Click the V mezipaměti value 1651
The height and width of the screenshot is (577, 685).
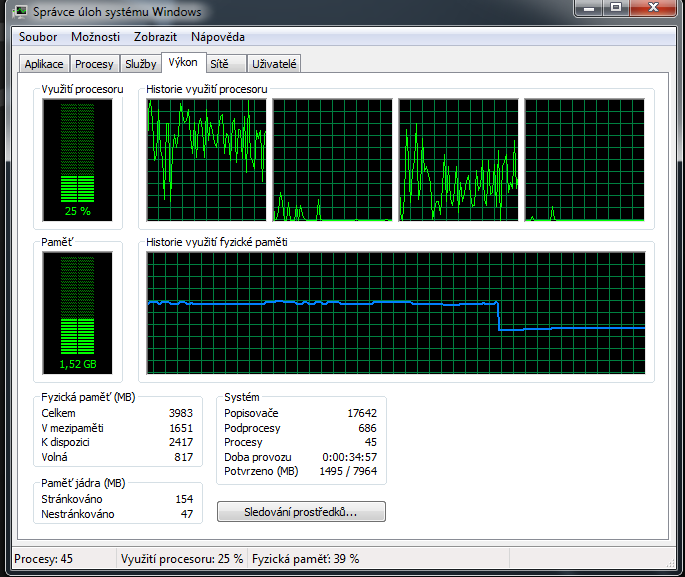tap(181, 428)
